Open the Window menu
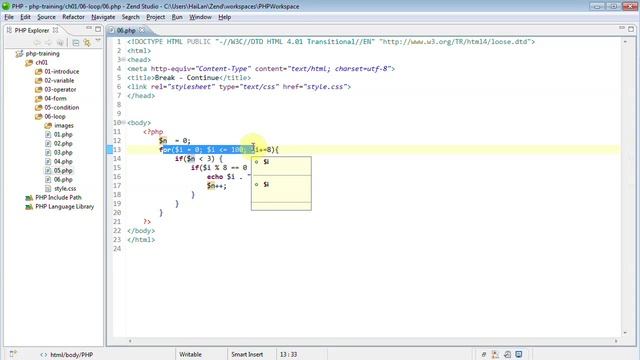This screenshot has width=640, height=360. coord(200,17)
